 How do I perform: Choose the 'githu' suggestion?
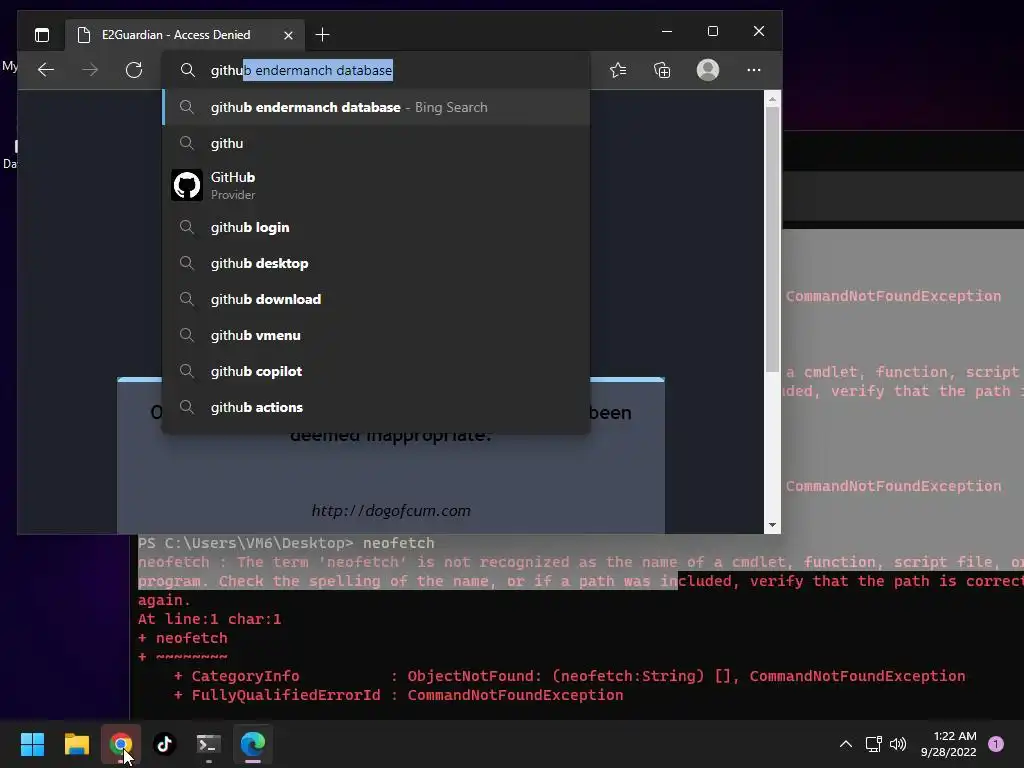pyautogui.click(x=376, y=143)
